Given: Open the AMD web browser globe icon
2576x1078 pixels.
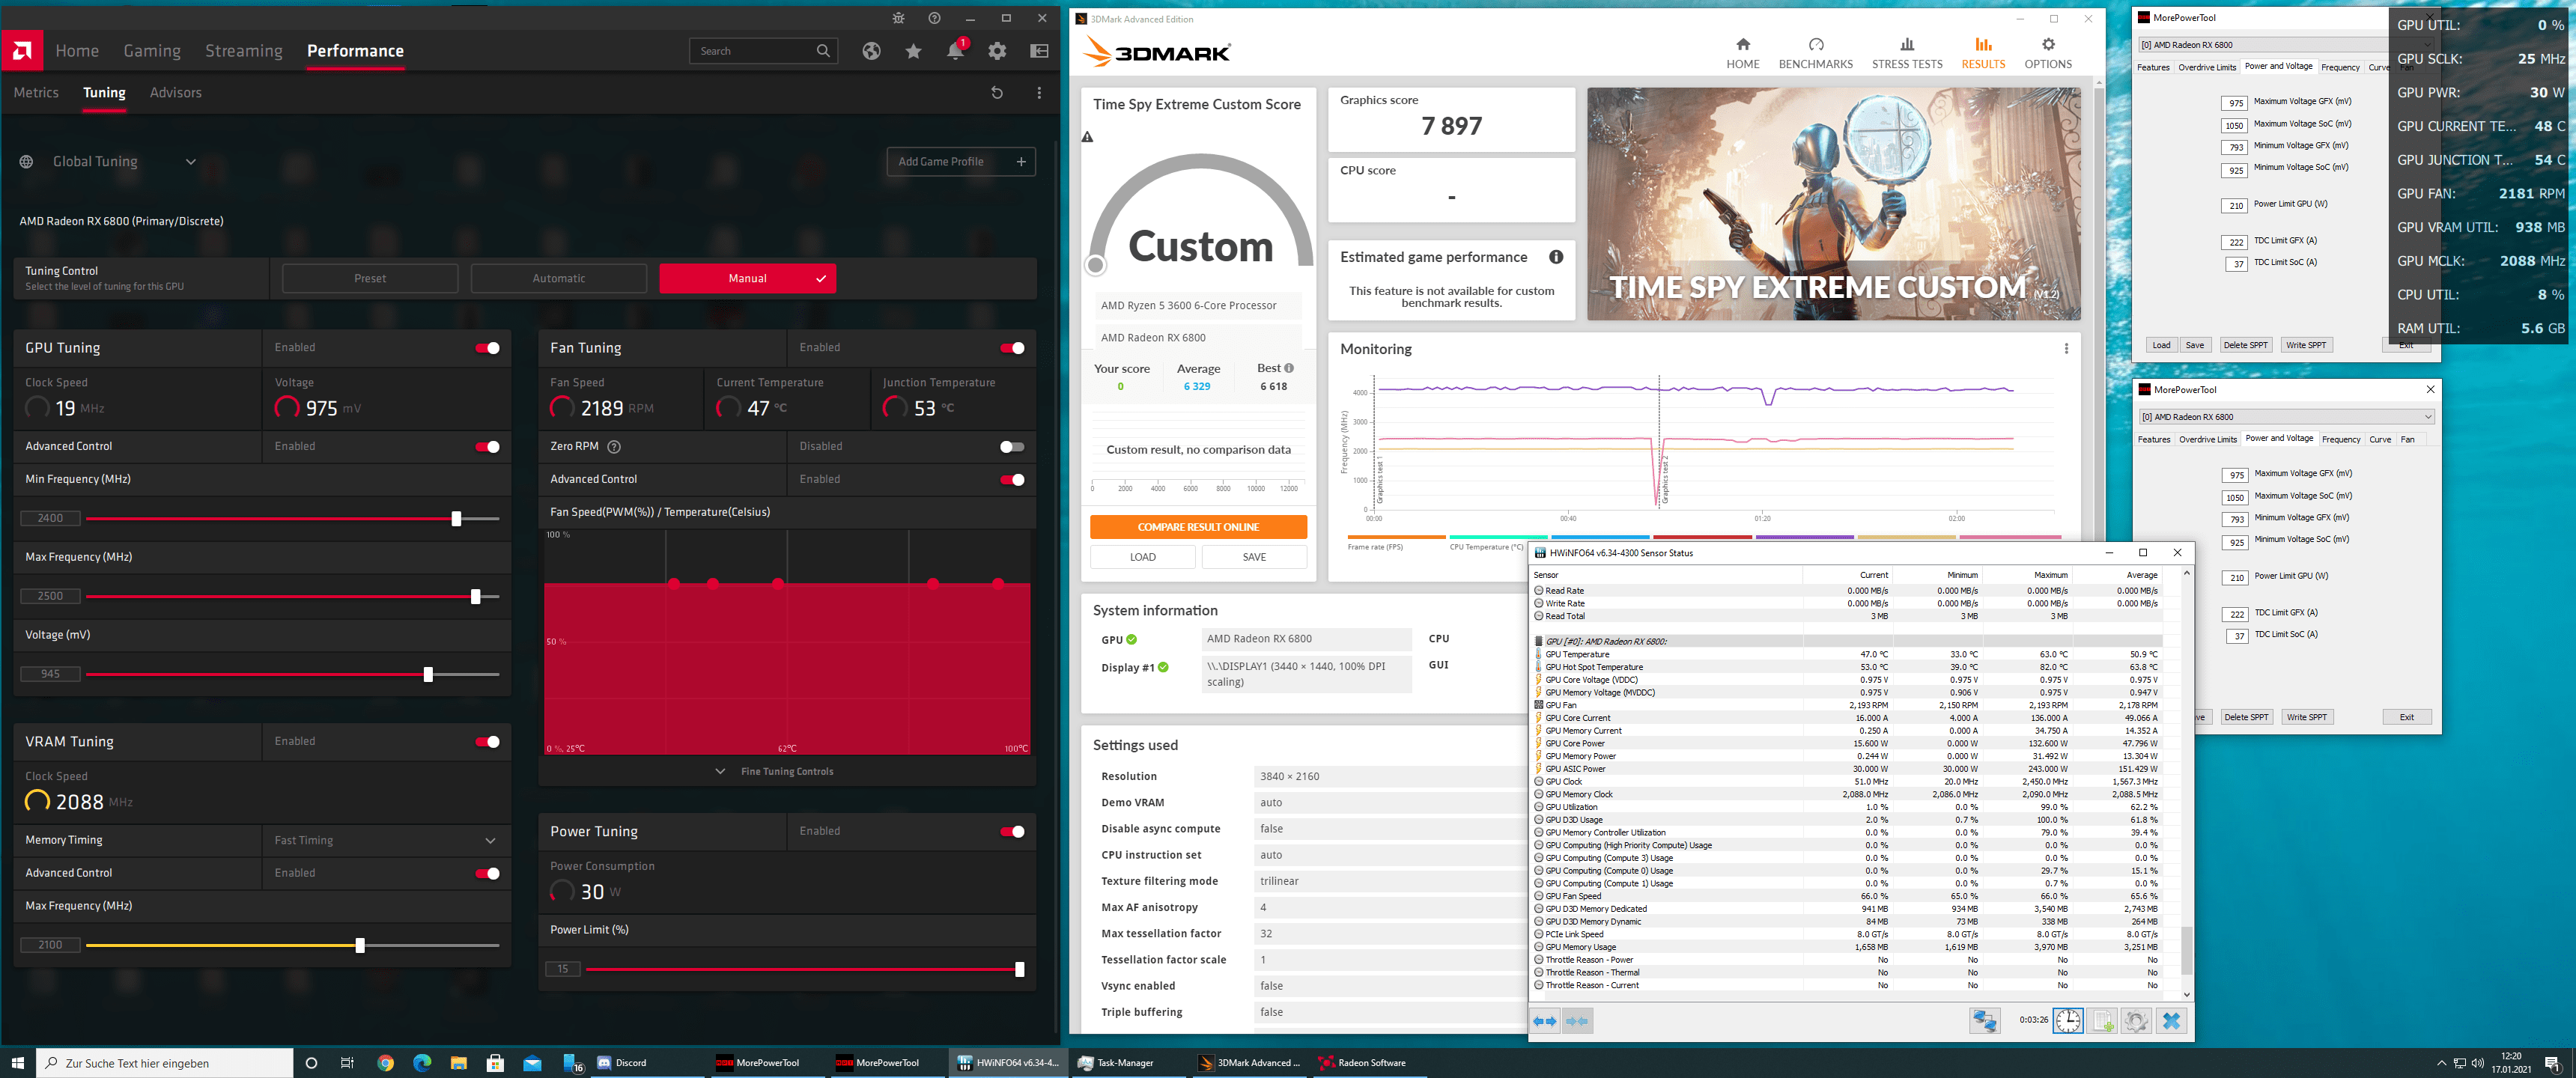Looking at the screenshot, I should click(x=871, y=51).
